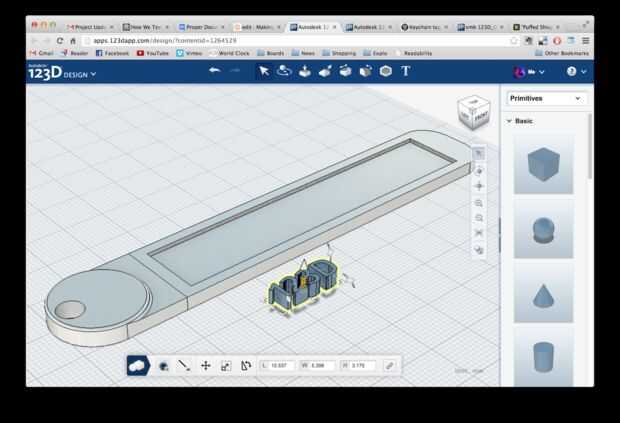The image size is (620, 423).
Task: Toggle the aspect ratio lock beside dimensions
Action: 389,366
